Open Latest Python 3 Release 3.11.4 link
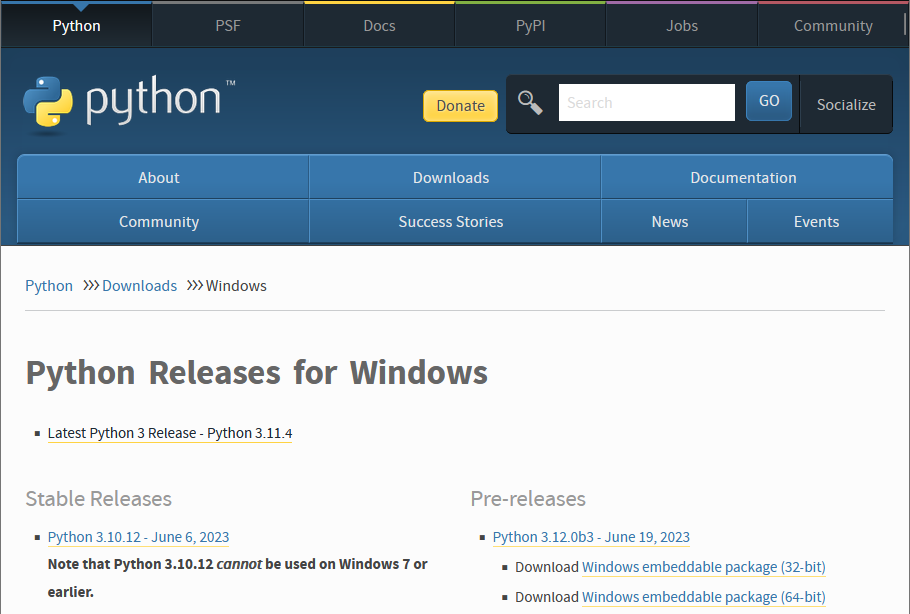 pos(170,433)
